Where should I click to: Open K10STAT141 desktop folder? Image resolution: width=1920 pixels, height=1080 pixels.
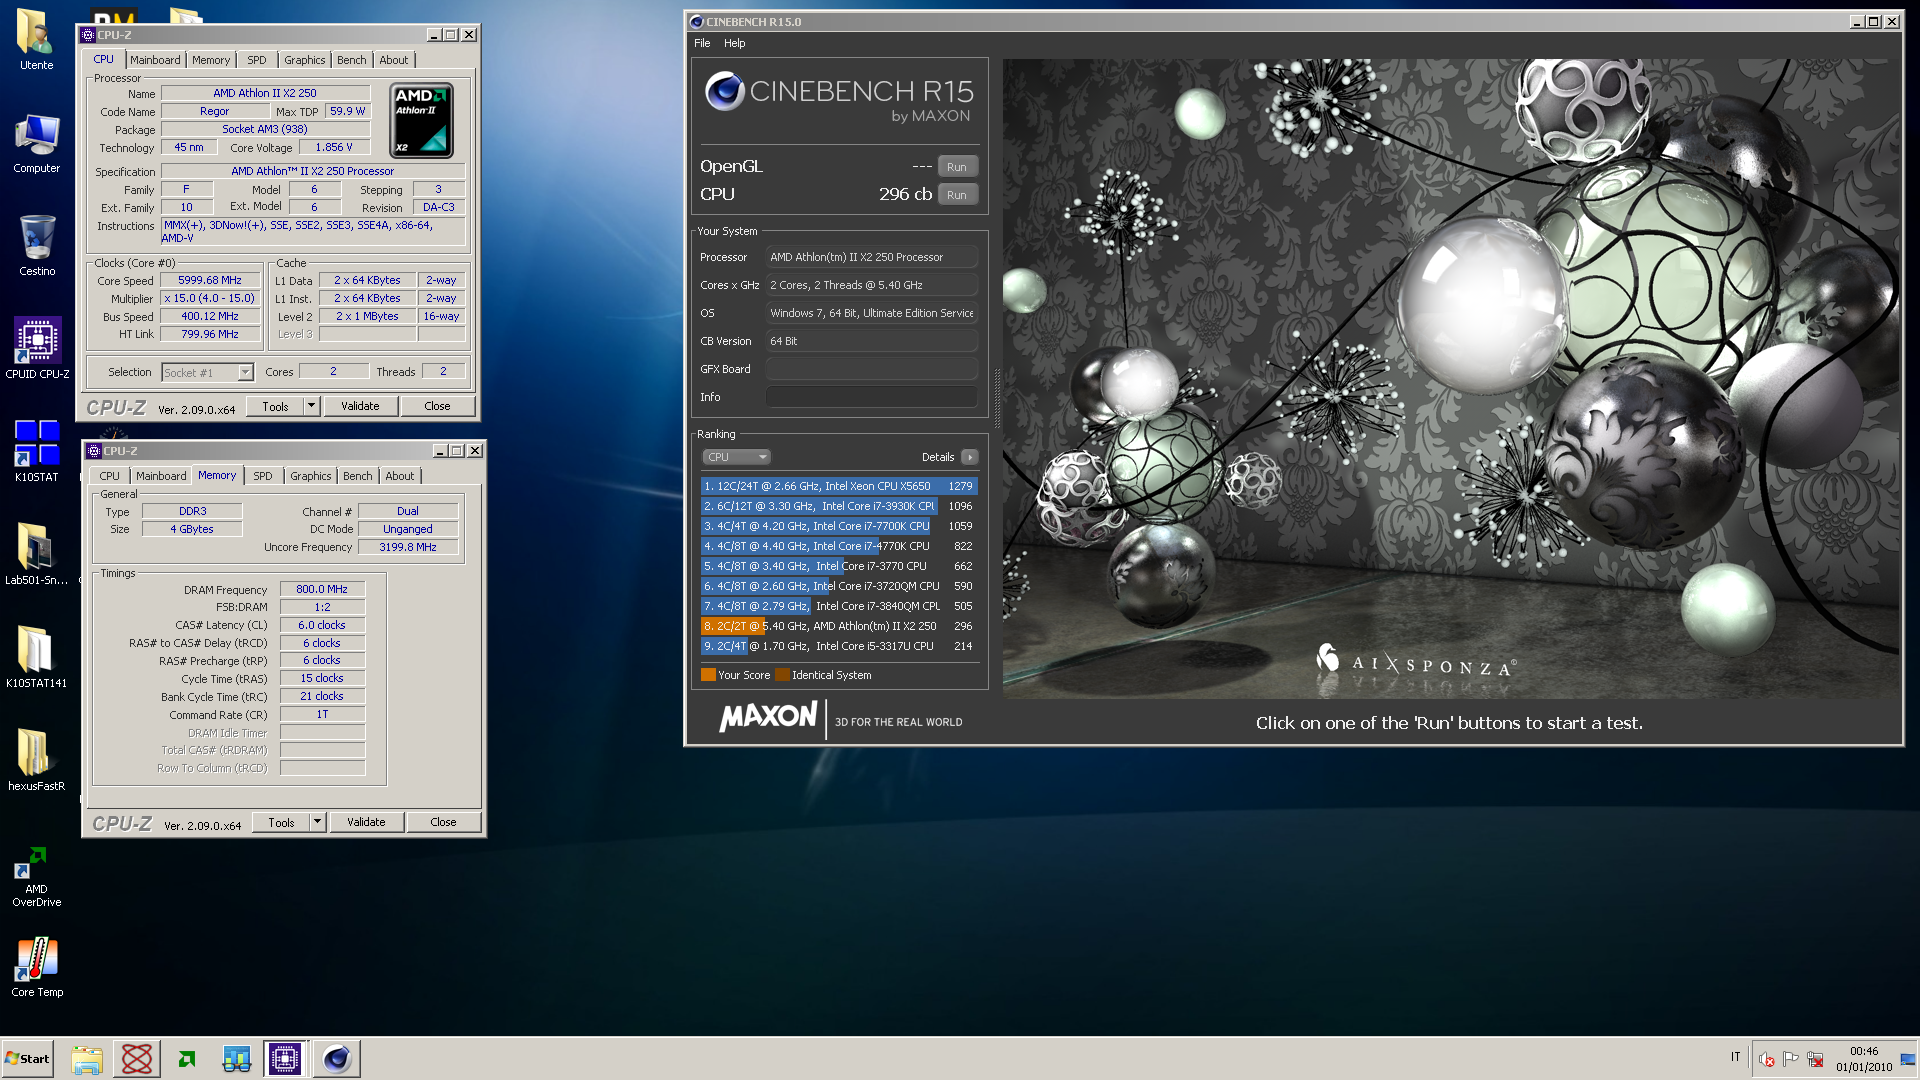click(x=37, y=656)
